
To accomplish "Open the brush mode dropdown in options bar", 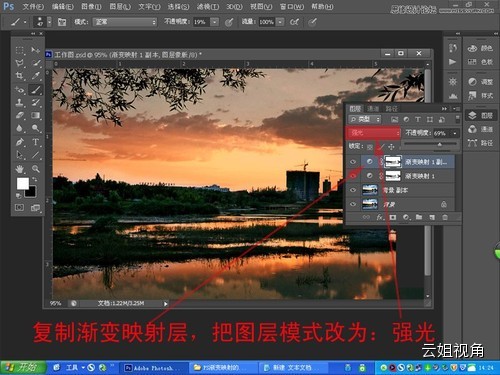I will pyautogui.click(x=125, y=22).
